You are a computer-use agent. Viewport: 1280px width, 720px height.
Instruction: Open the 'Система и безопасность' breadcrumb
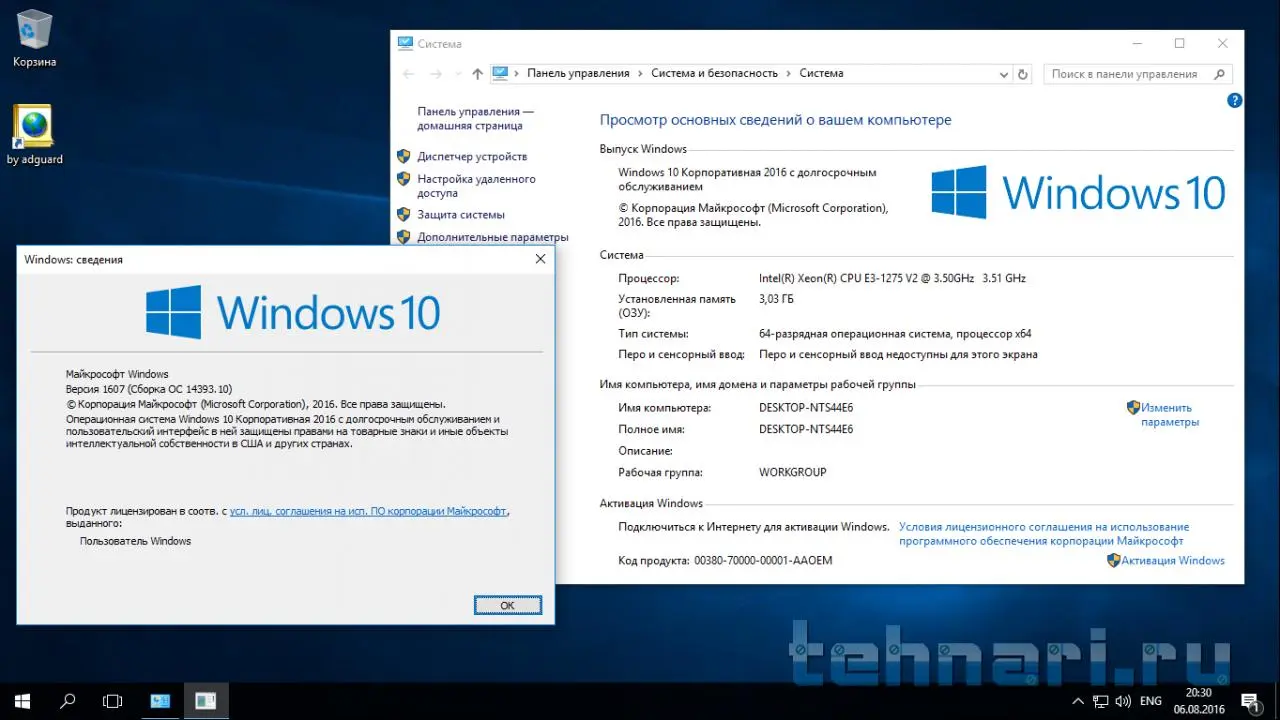(x=714, y=73)
